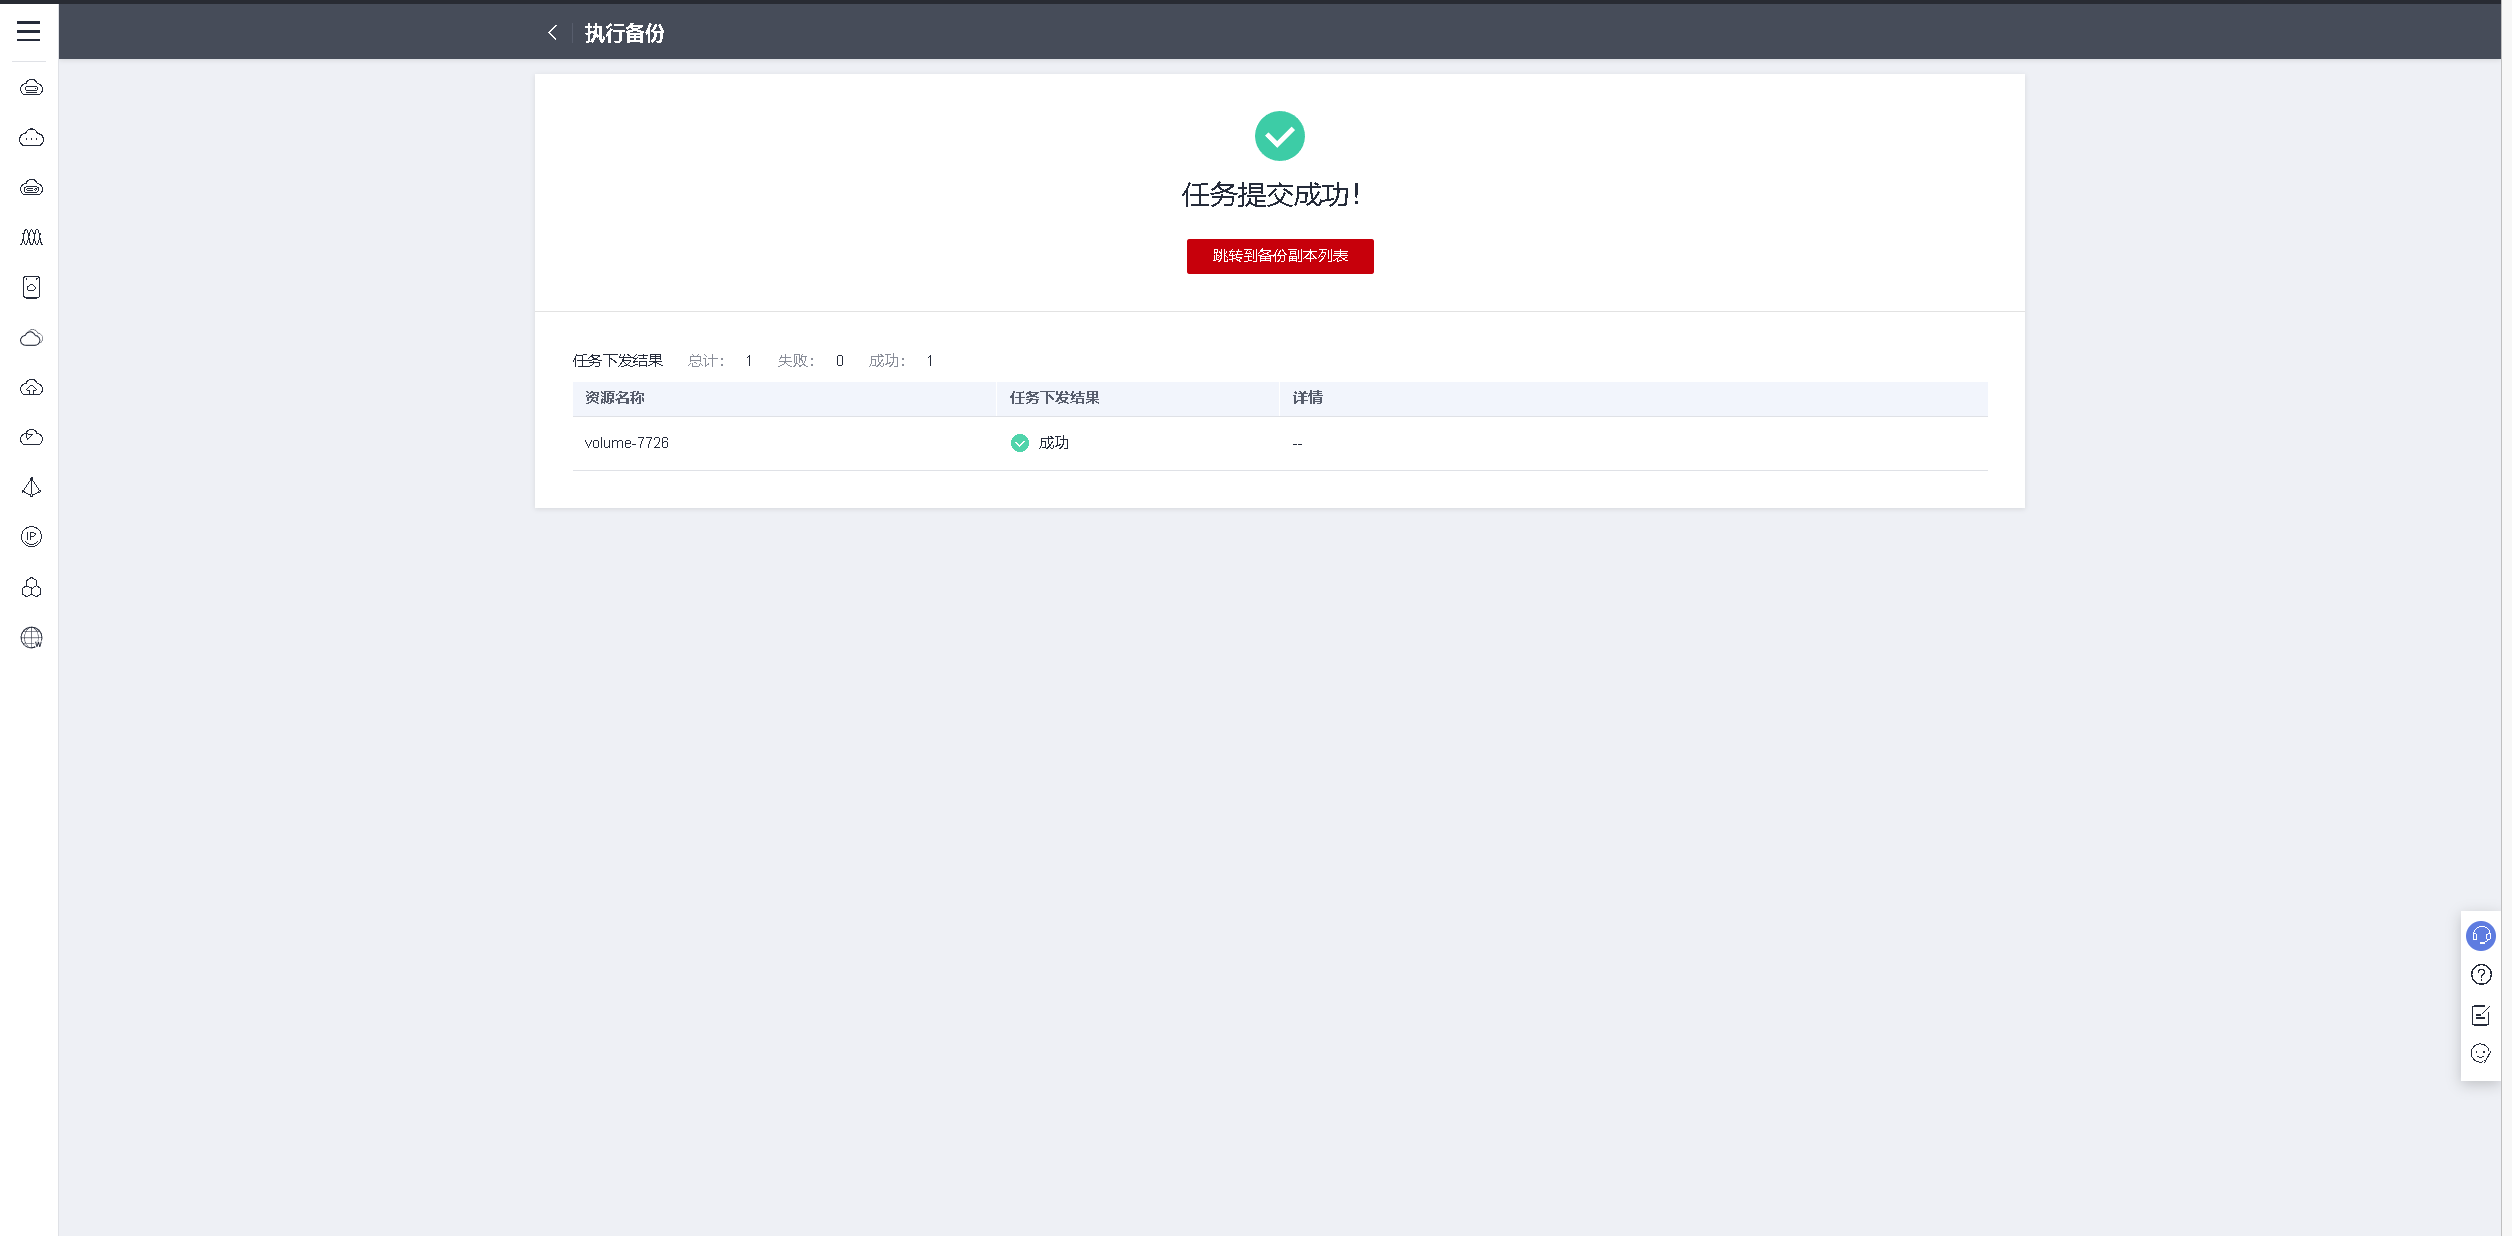Open the overlapping clouds sidebar icon
Screen dimensions: 2512x1236
tap(31, 337)
